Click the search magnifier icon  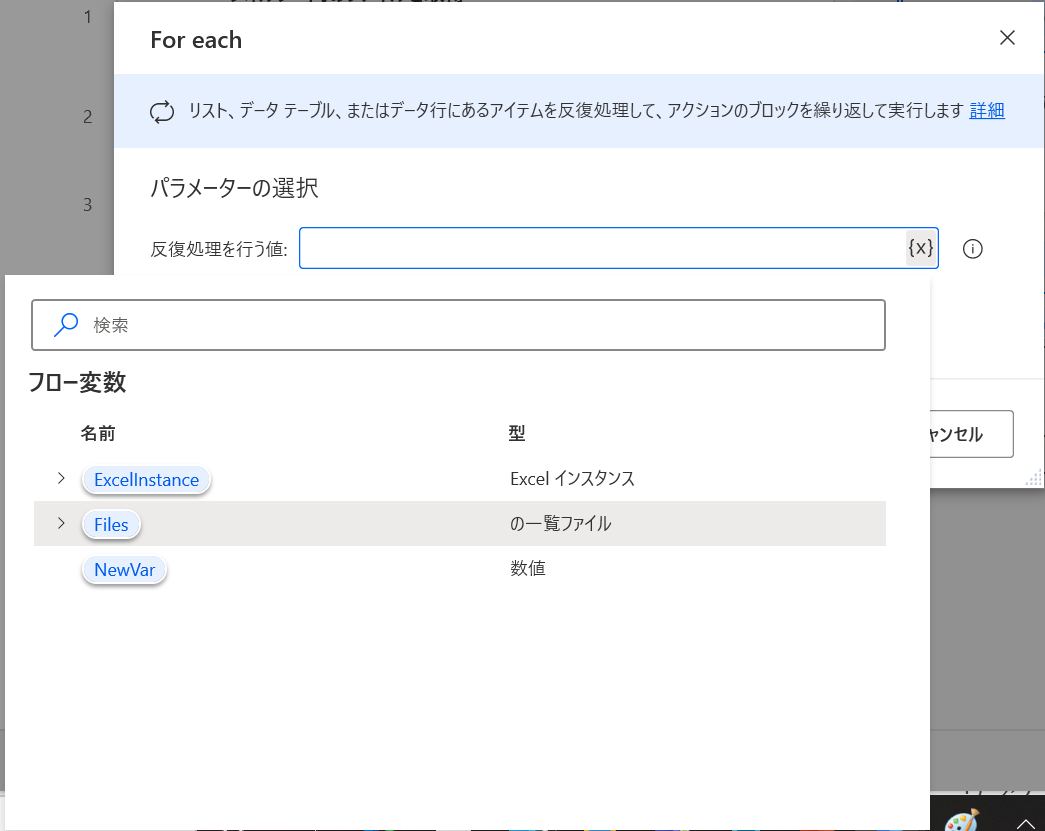[64, 325]
